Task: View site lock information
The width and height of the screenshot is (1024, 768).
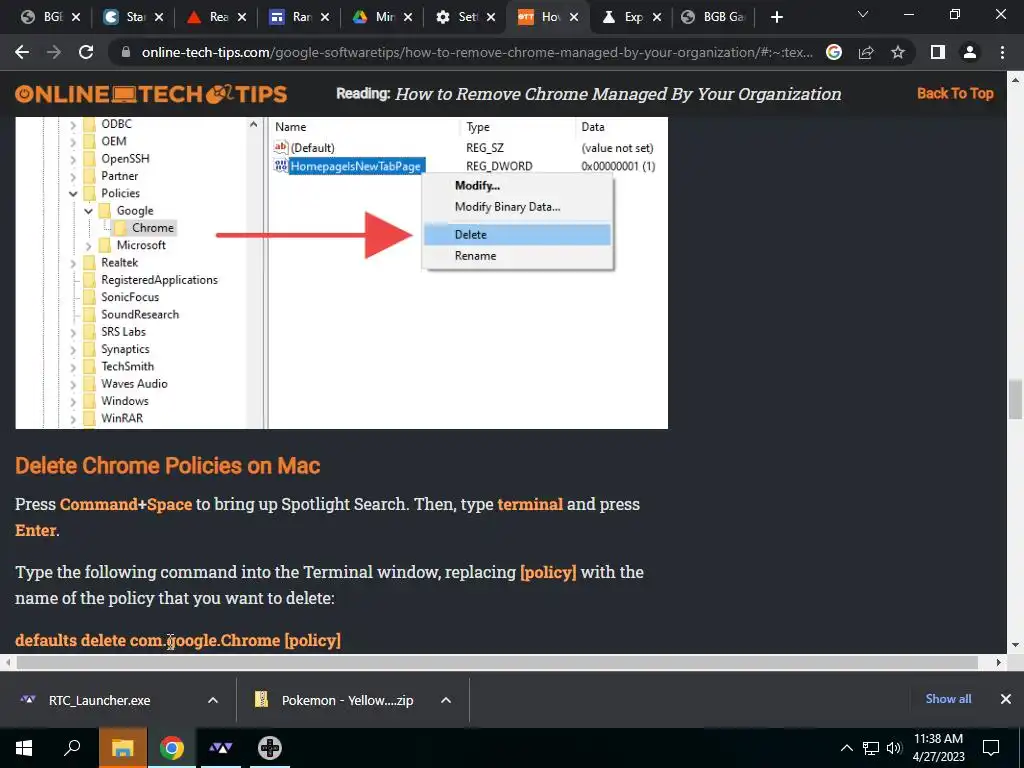Action: click(126, 52)
